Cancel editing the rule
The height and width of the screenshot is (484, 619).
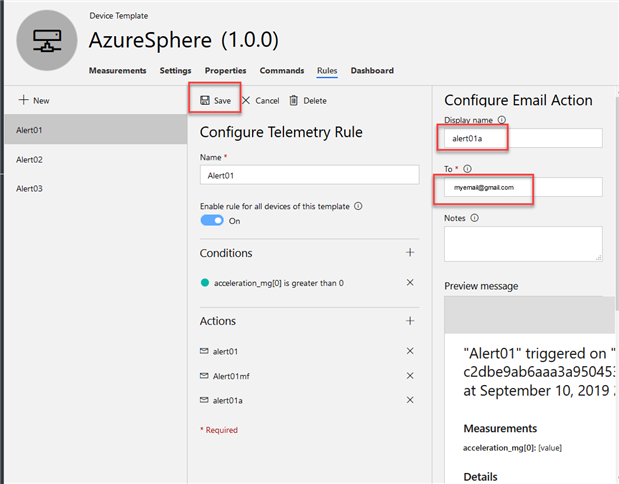(x=261, y=101)
